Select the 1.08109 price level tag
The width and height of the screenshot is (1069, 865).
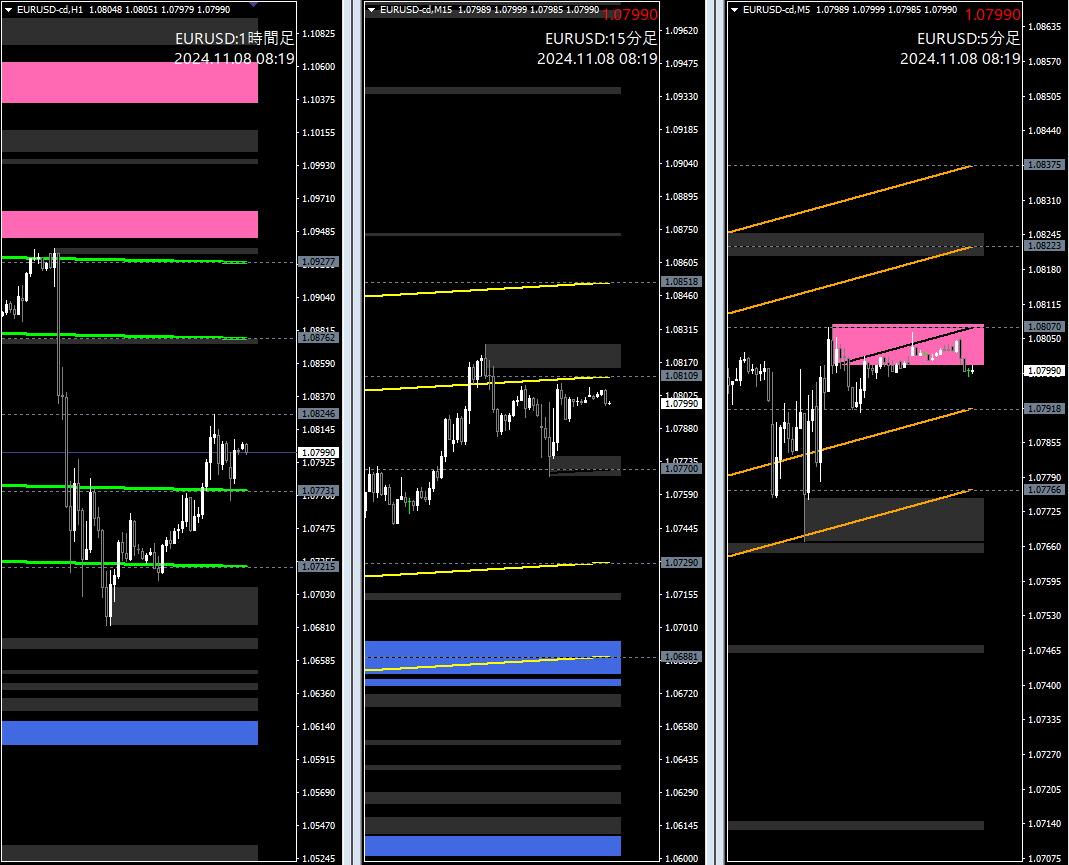(681, 376)
